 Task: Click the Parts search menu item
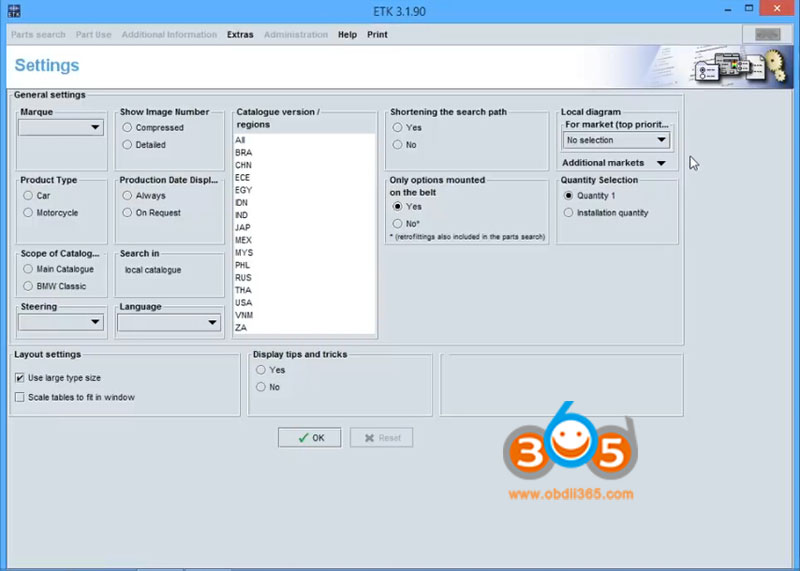point(38,35)
